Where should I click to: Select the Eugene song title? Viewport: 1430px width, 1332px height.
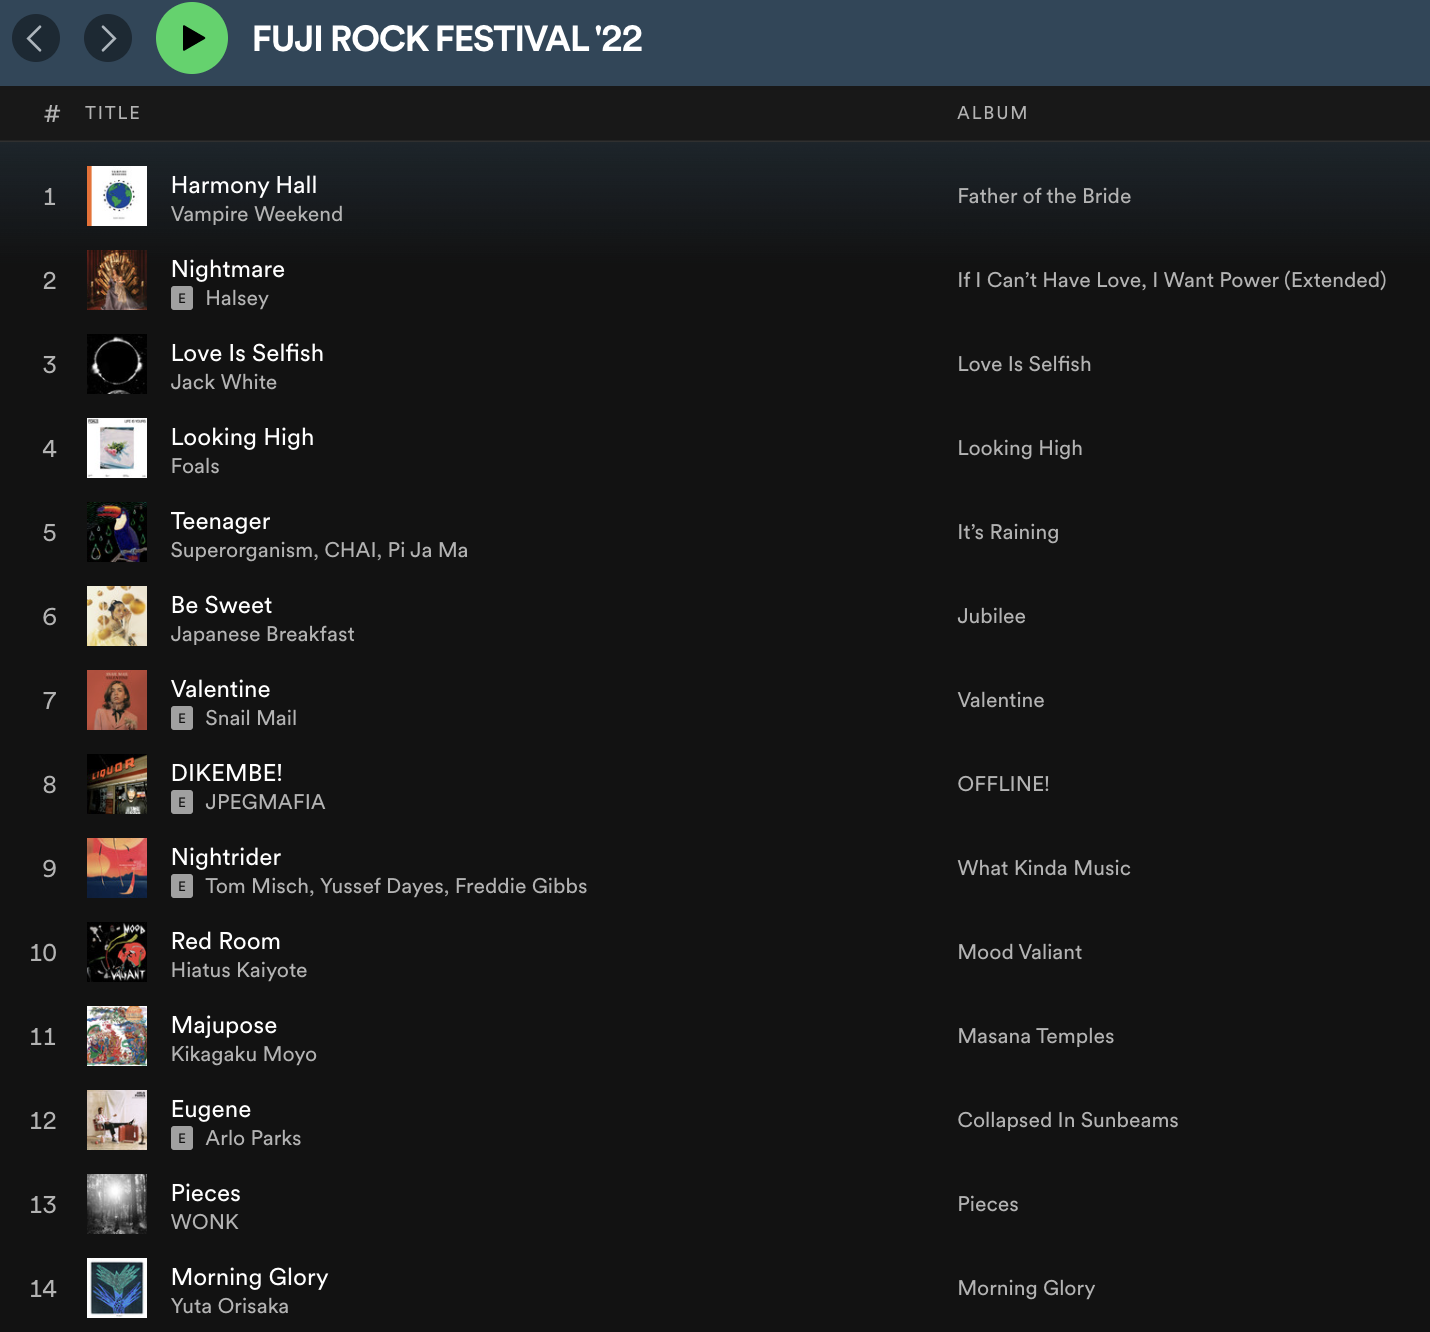pyautogui.click(x=211, y=1109)
